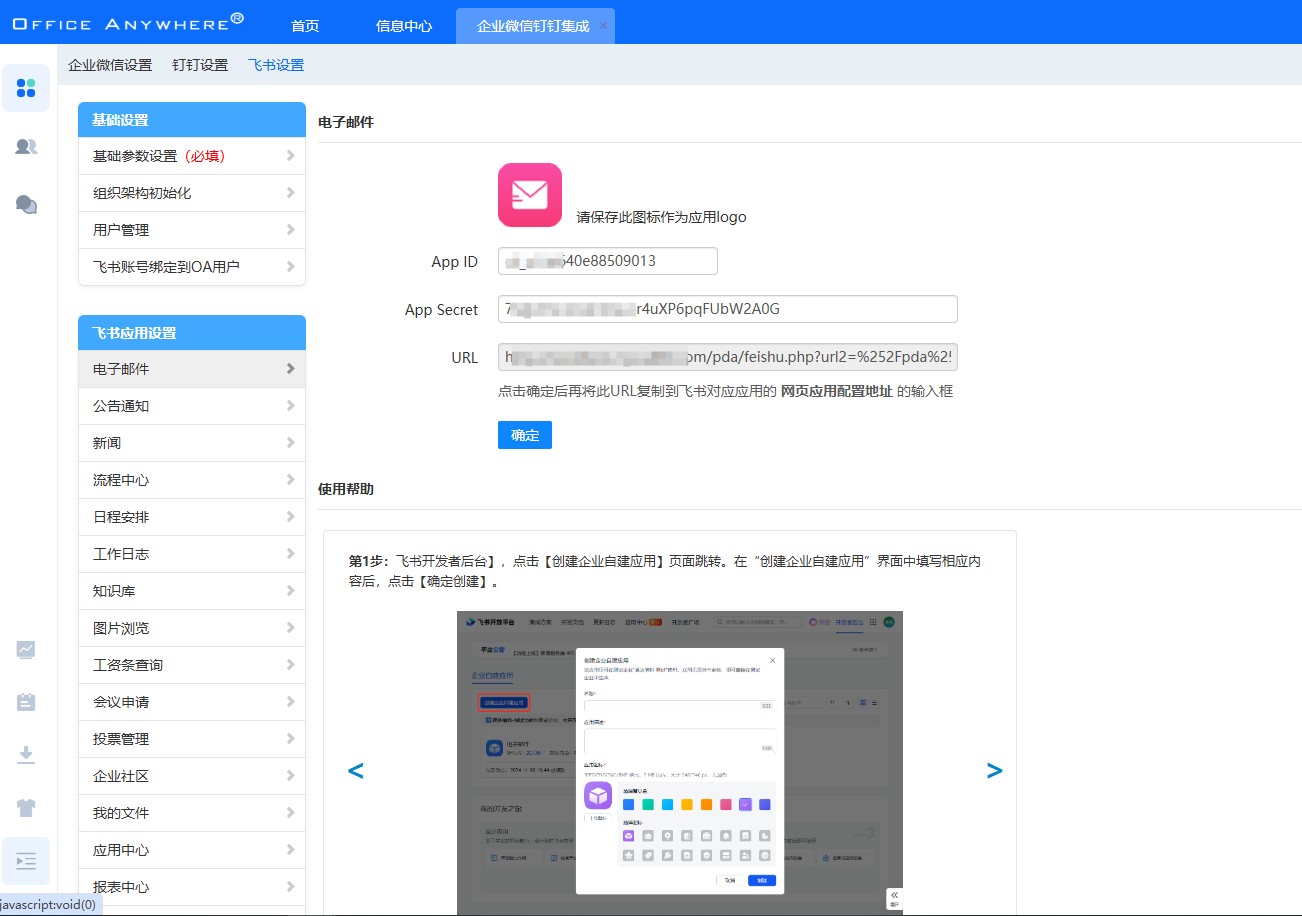Open the contacts people icon in sidebar
The height and width of the screenshot is (916, 1302).
coord(26,146)
